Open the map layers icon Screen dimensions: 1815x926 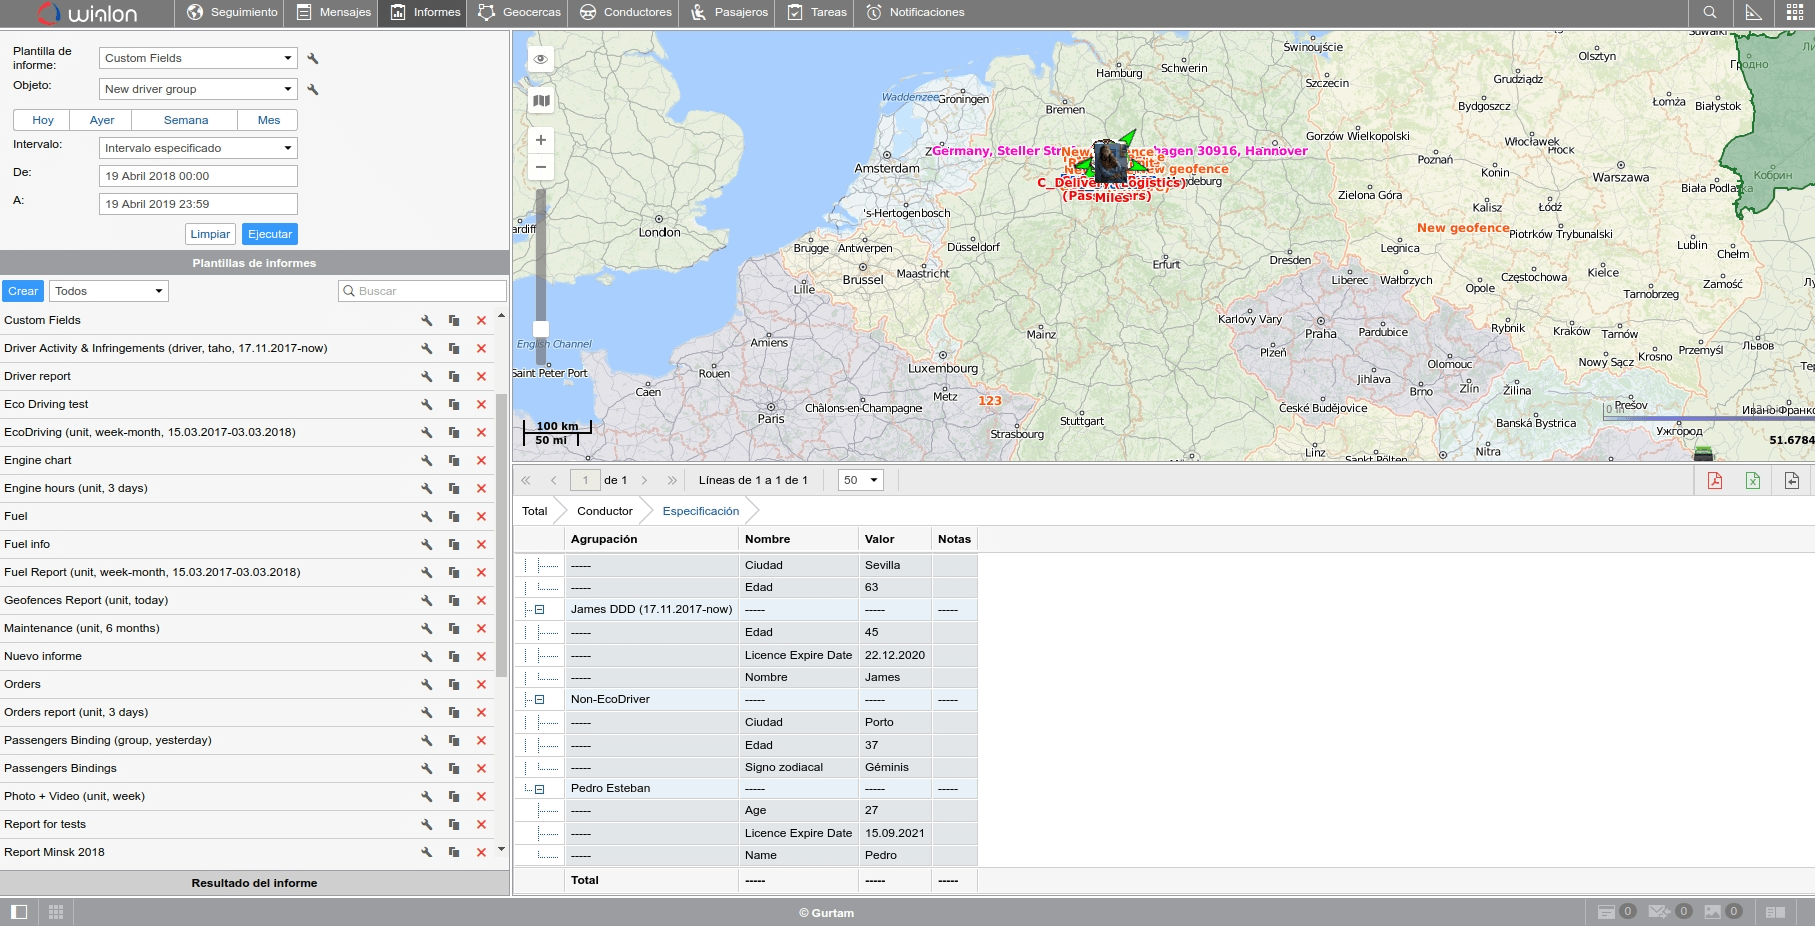pyautogui.click(x=541, y=101)
